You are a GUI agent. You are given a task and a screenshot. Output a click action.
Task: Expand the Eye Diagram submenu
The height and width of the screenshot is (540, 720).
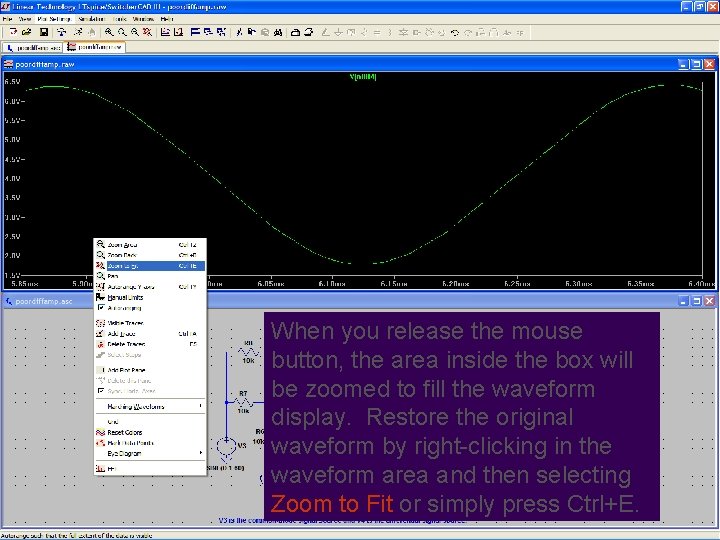click(x=150, y=453)
